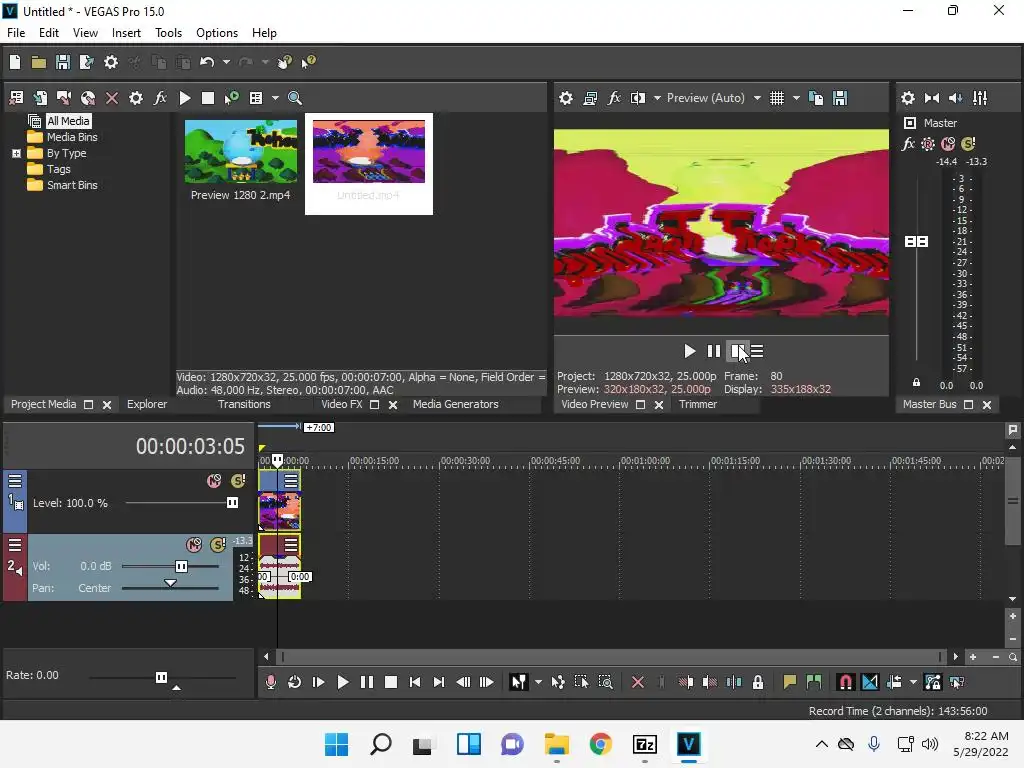Click Go to End in timeline transport
Screen dimensions: 1024x768
(x=439, y=682)
